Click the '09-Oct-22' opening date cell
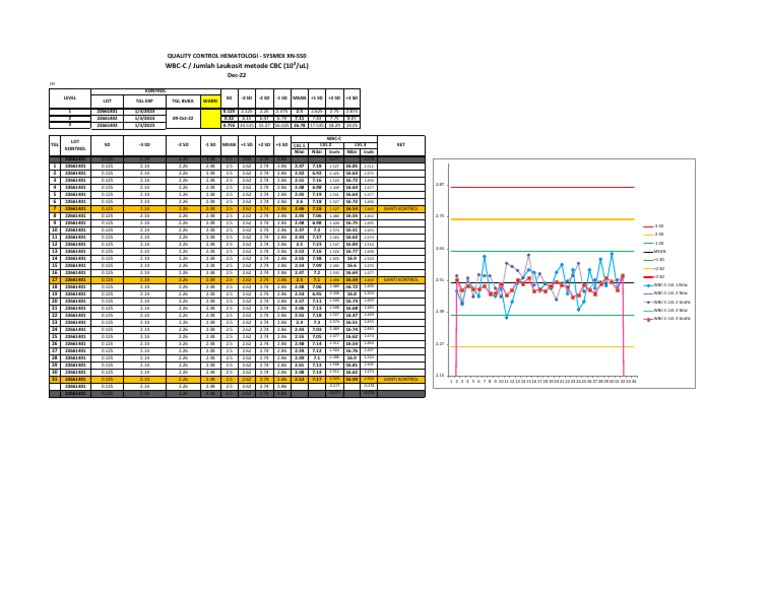 pyautogui.click(x=183, y=119)
